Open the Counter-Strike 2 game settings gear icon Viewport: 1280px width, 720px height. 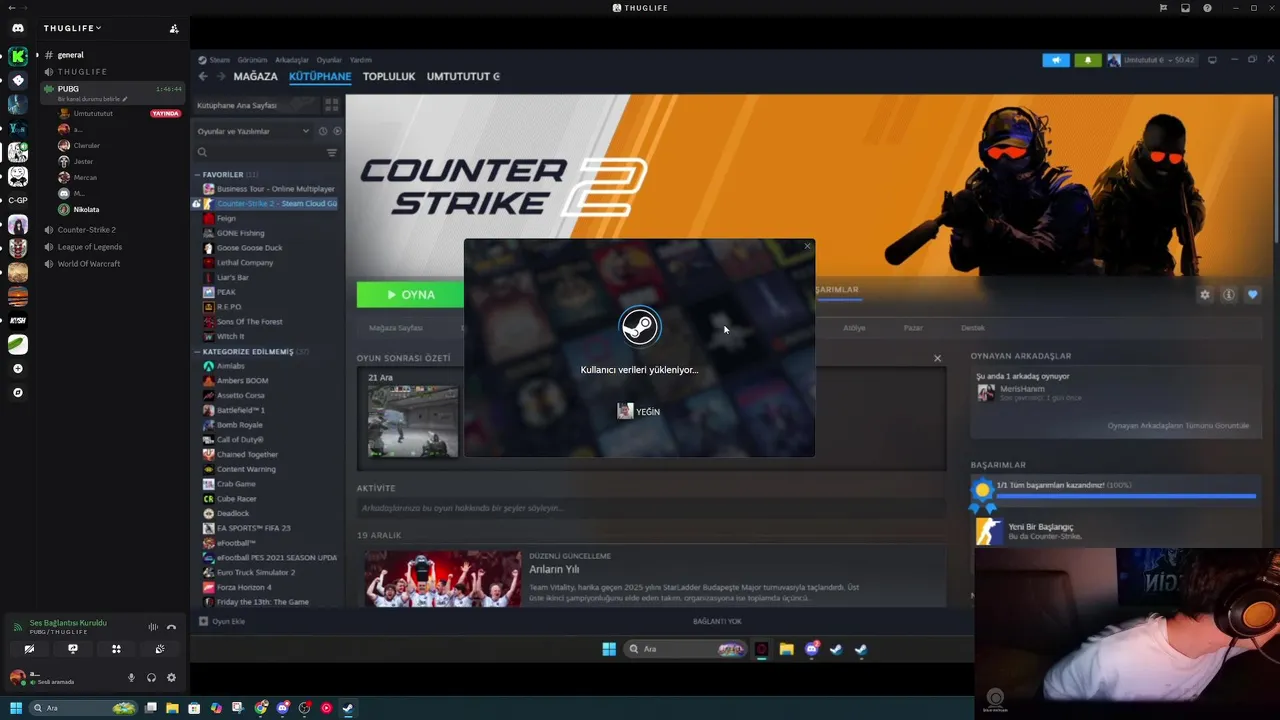pyautogui.click(x=1205, y=295)
